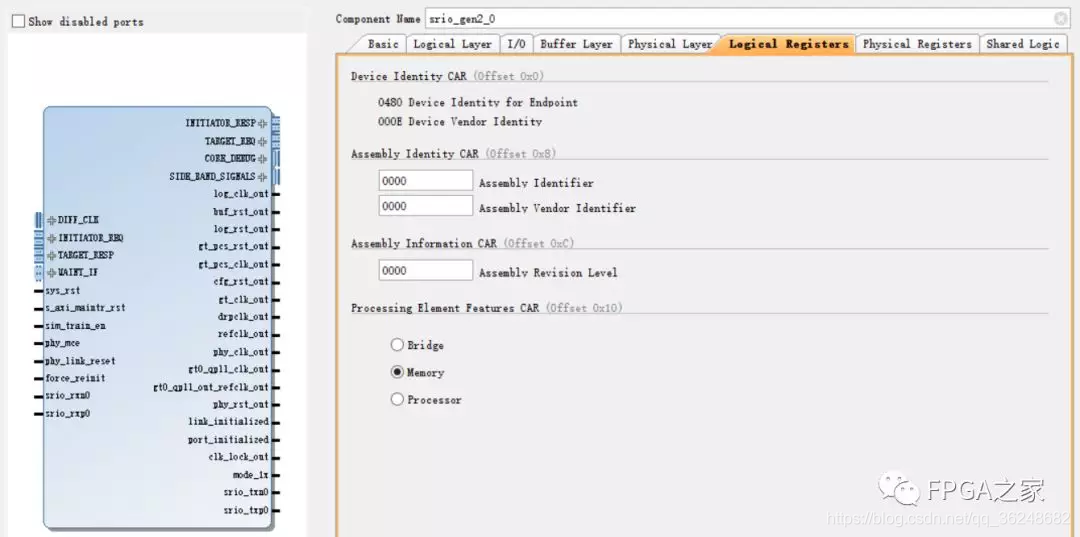
Task: Open the I/O tab
Action: pos(516,44)
